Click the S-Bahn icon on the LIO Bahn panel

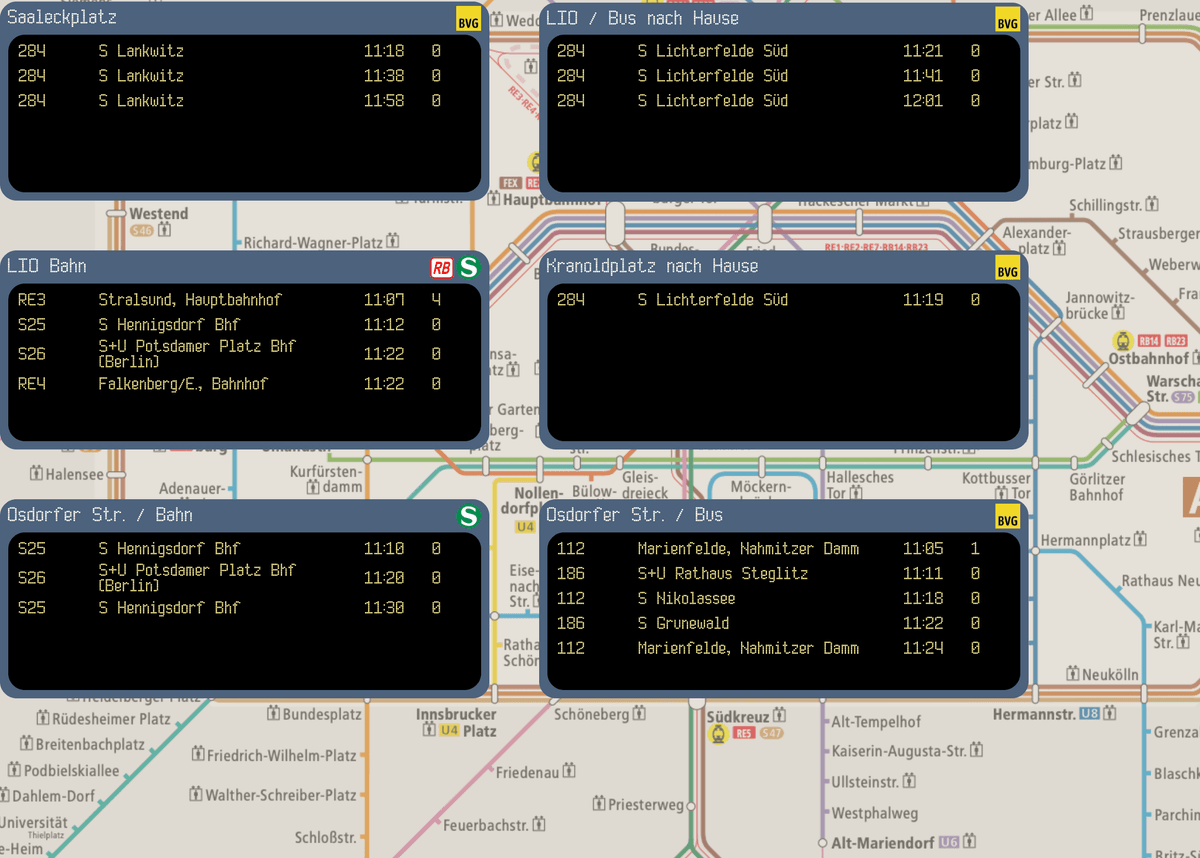468,268
